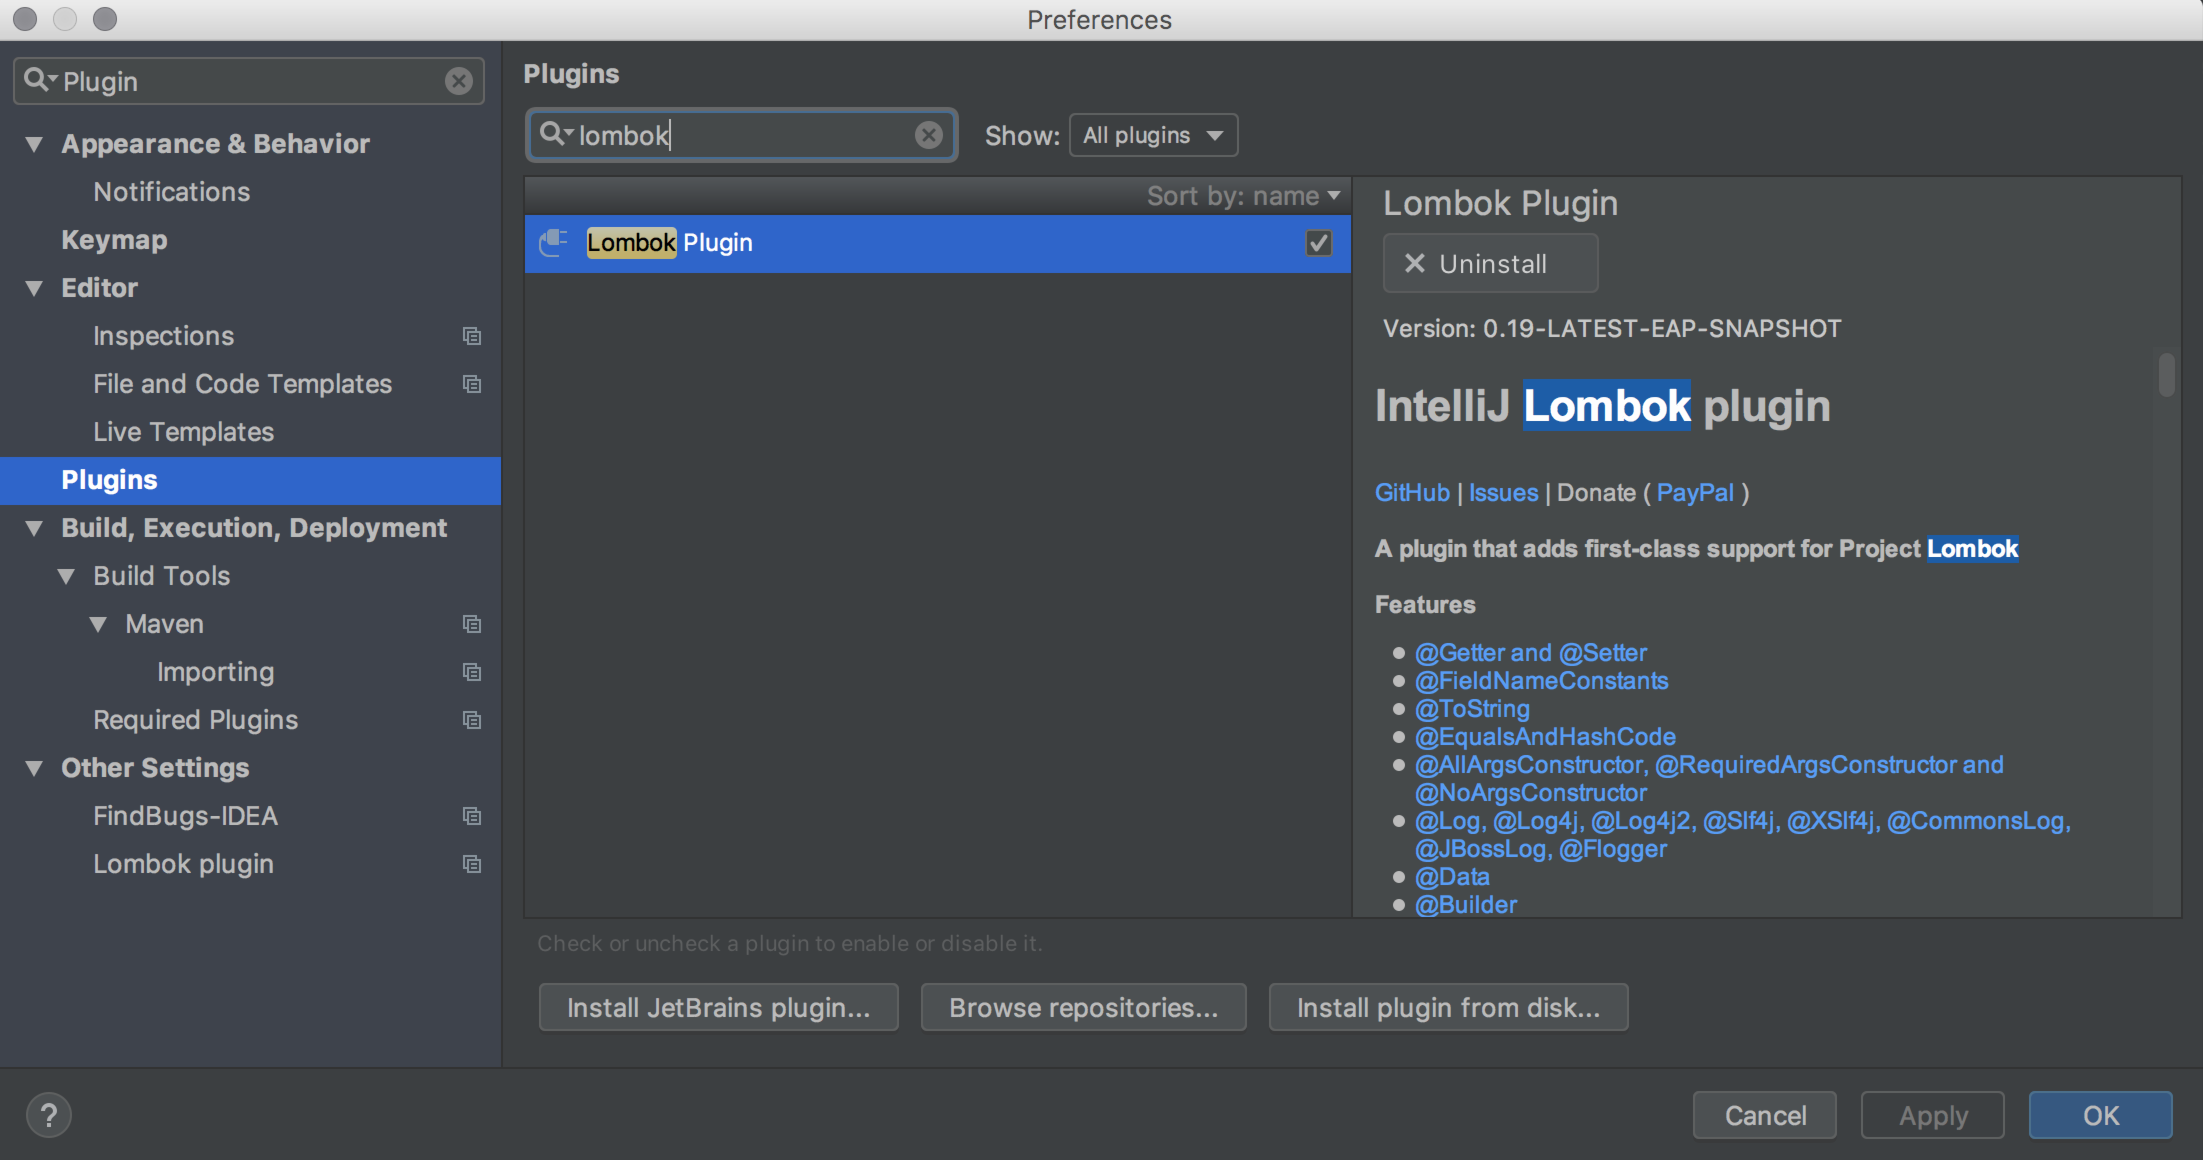
Task: Open the Sort by name dropdown
Action: (1243, 196)
